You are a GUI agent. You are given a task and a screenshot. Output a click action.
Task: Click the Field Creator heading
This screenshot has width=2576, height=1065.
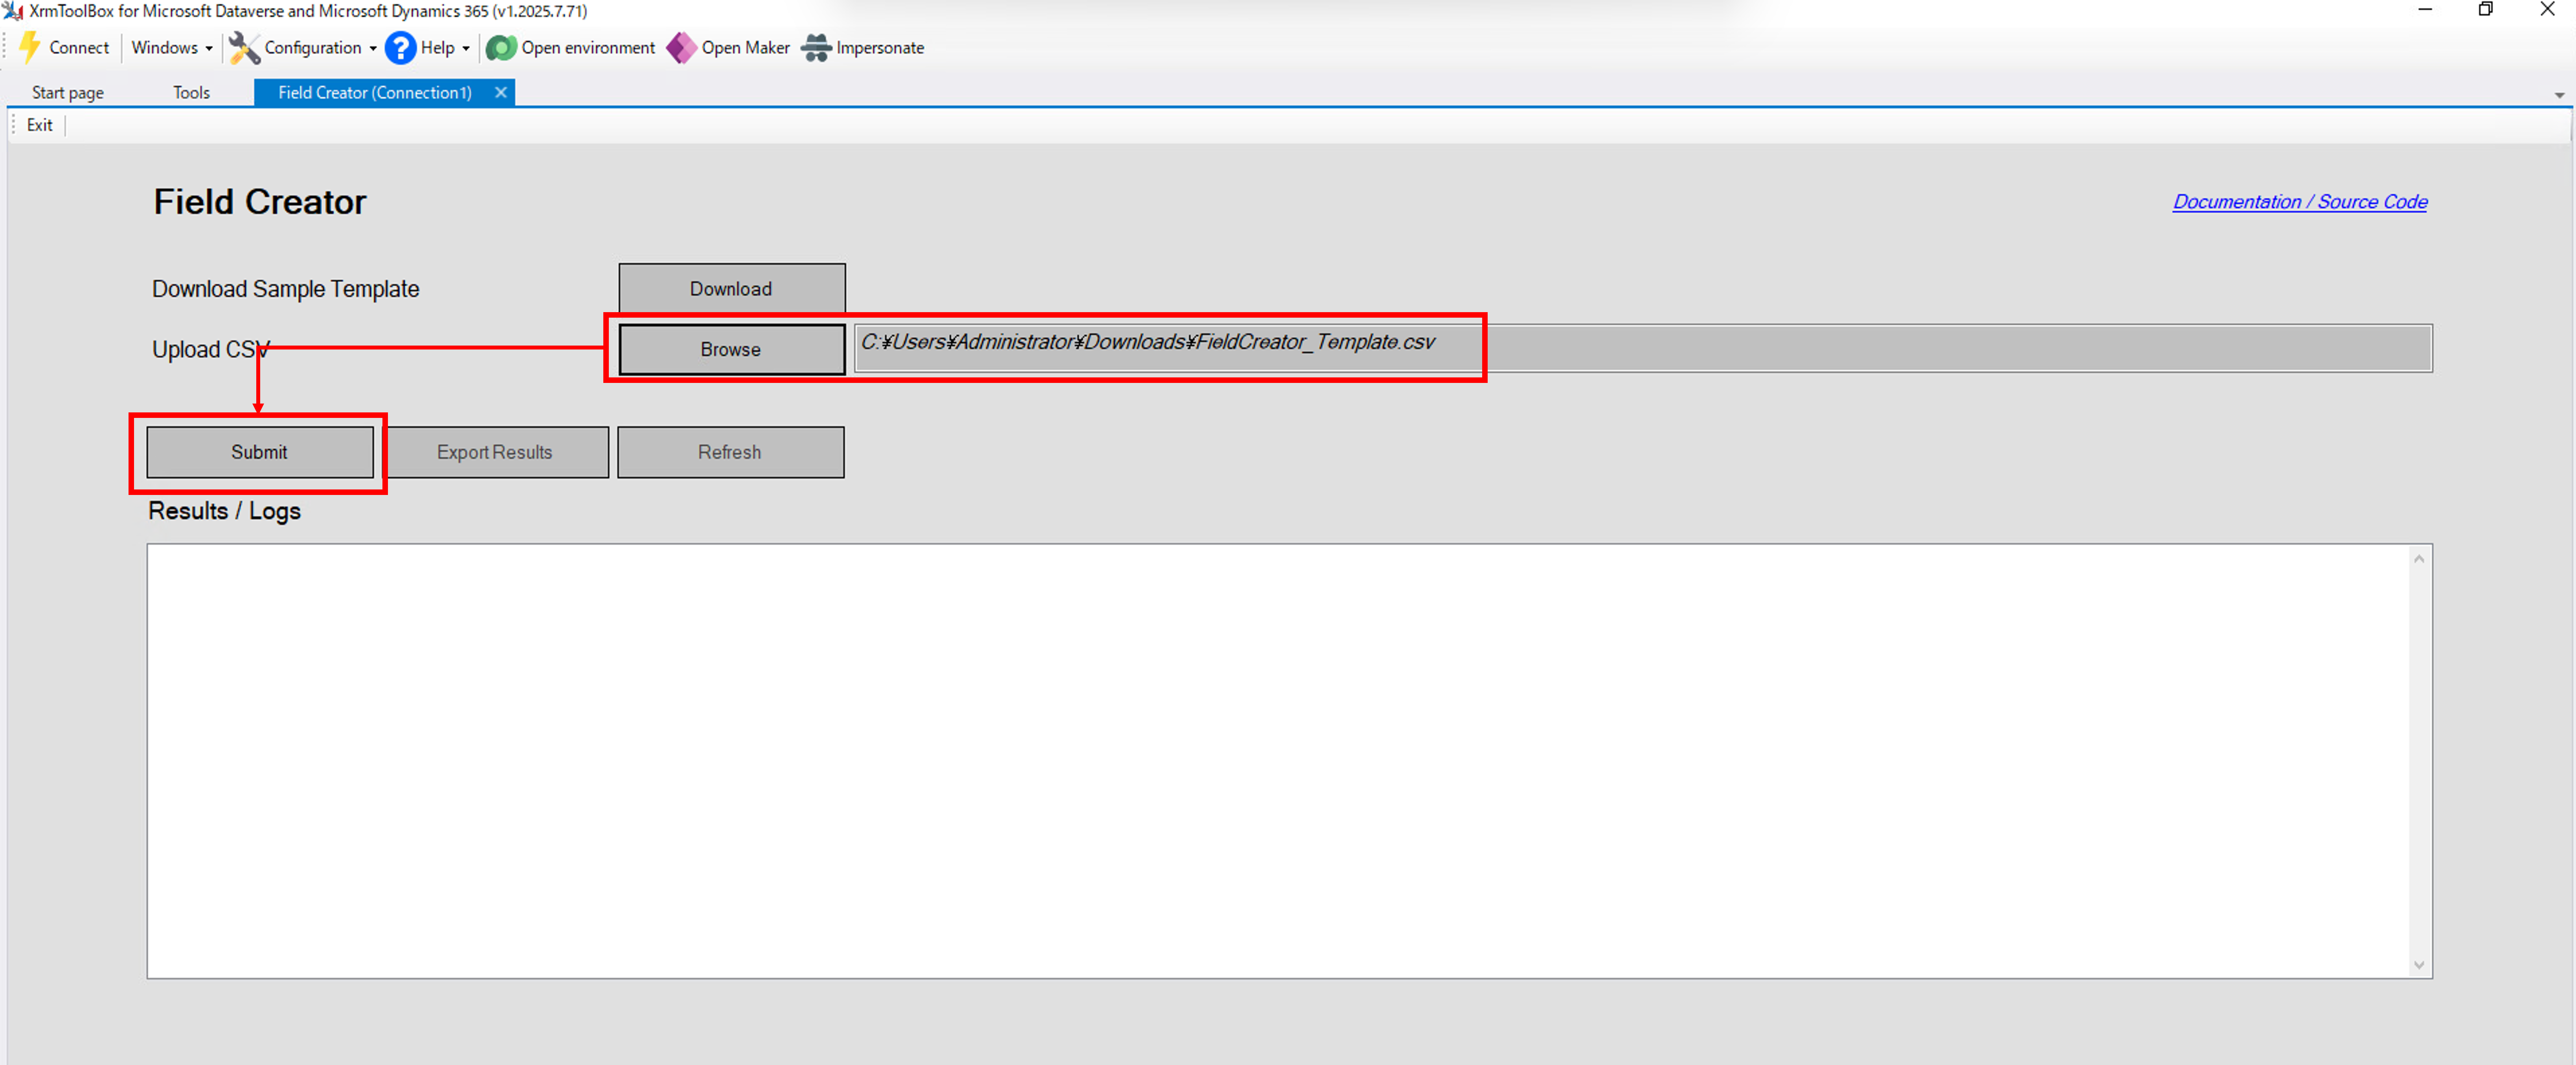click(x=260, y=202)
